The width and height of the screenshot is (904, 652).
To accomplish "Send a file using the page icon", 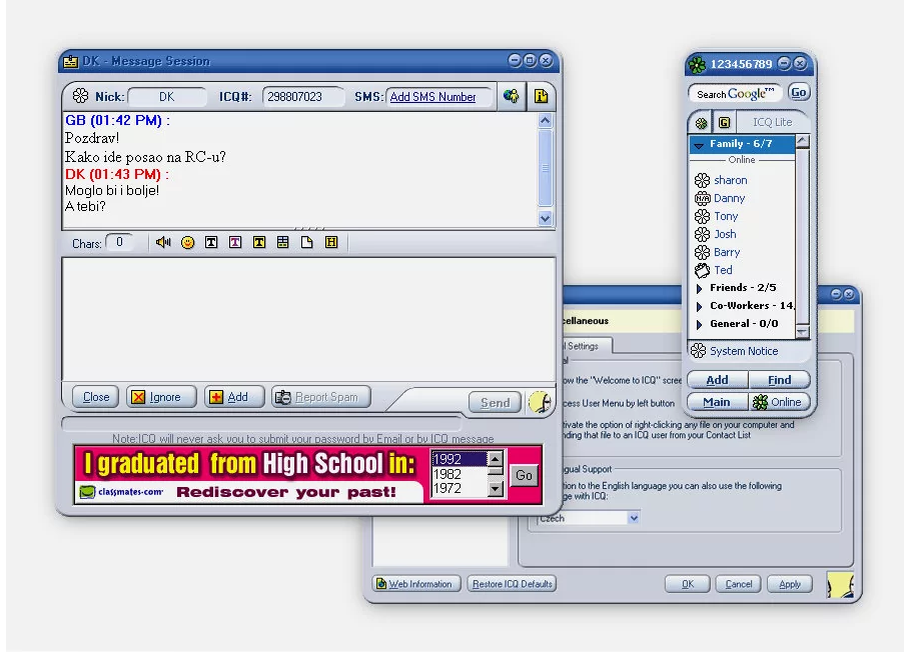I will click(x=305, y=242).
